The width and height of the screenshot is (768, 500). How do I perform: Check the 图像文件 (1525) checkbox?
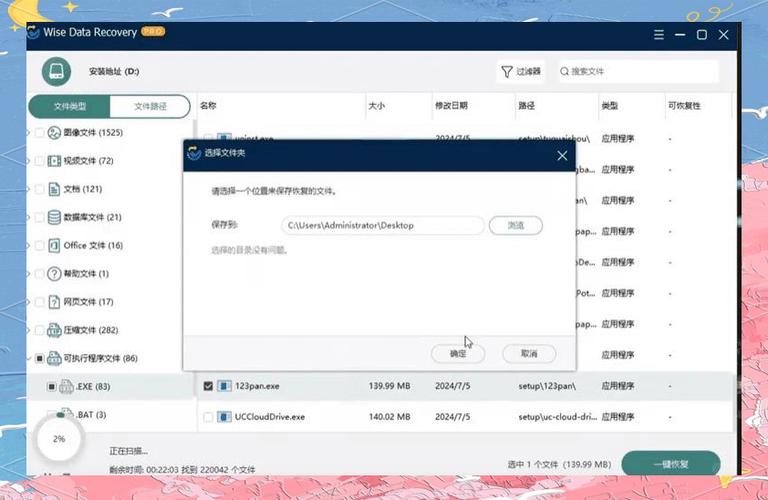(40, 133)
